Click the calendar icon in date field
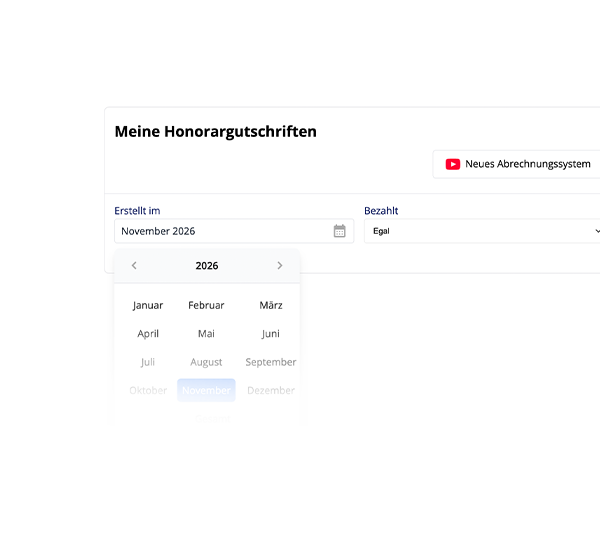The height and width of the screenshot is (554, 600). click(339, 231)
